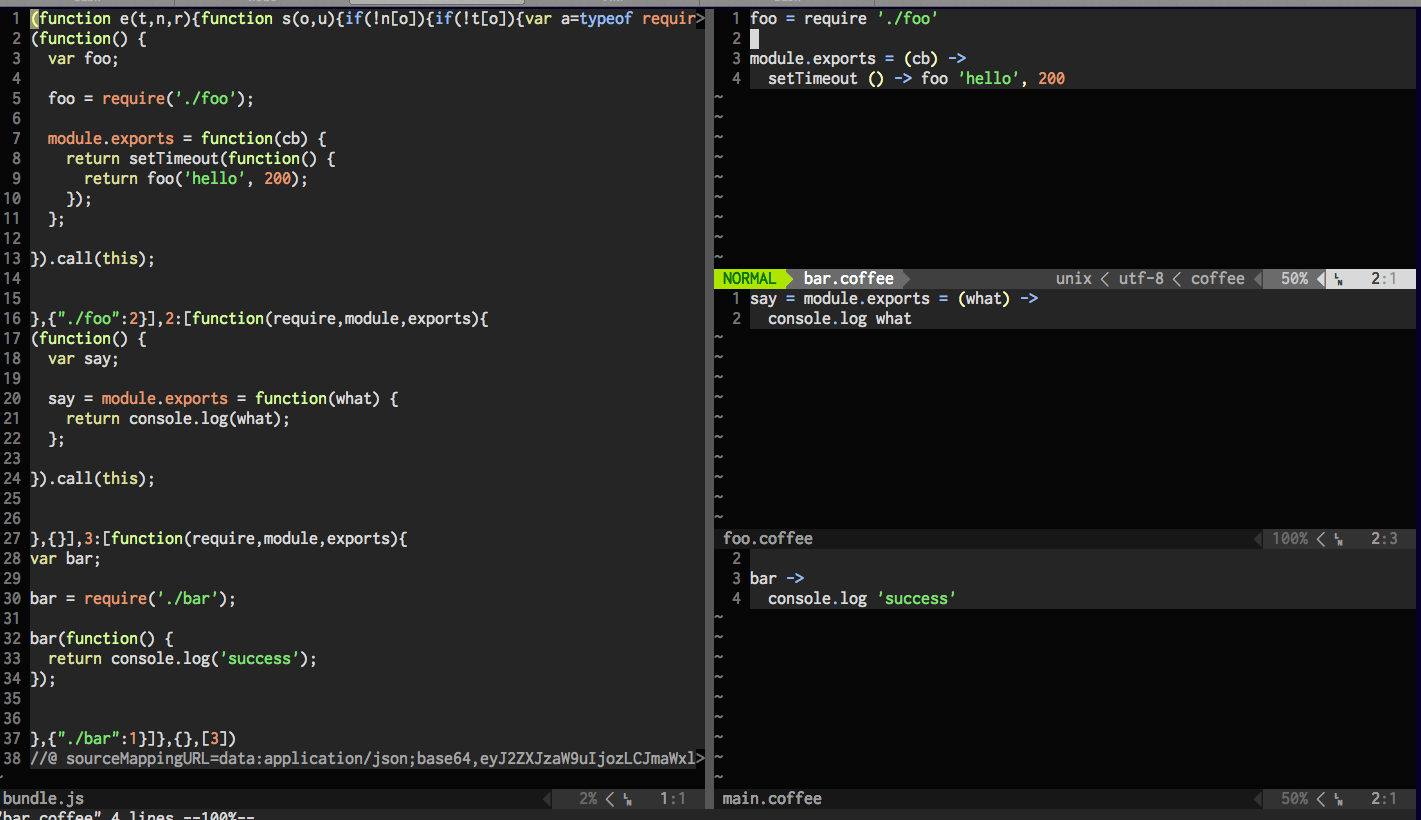Click the line-number icon in foo.coffee status line
The width and height of the screenshot is (1421, 820).
[x=1338, y=539]
